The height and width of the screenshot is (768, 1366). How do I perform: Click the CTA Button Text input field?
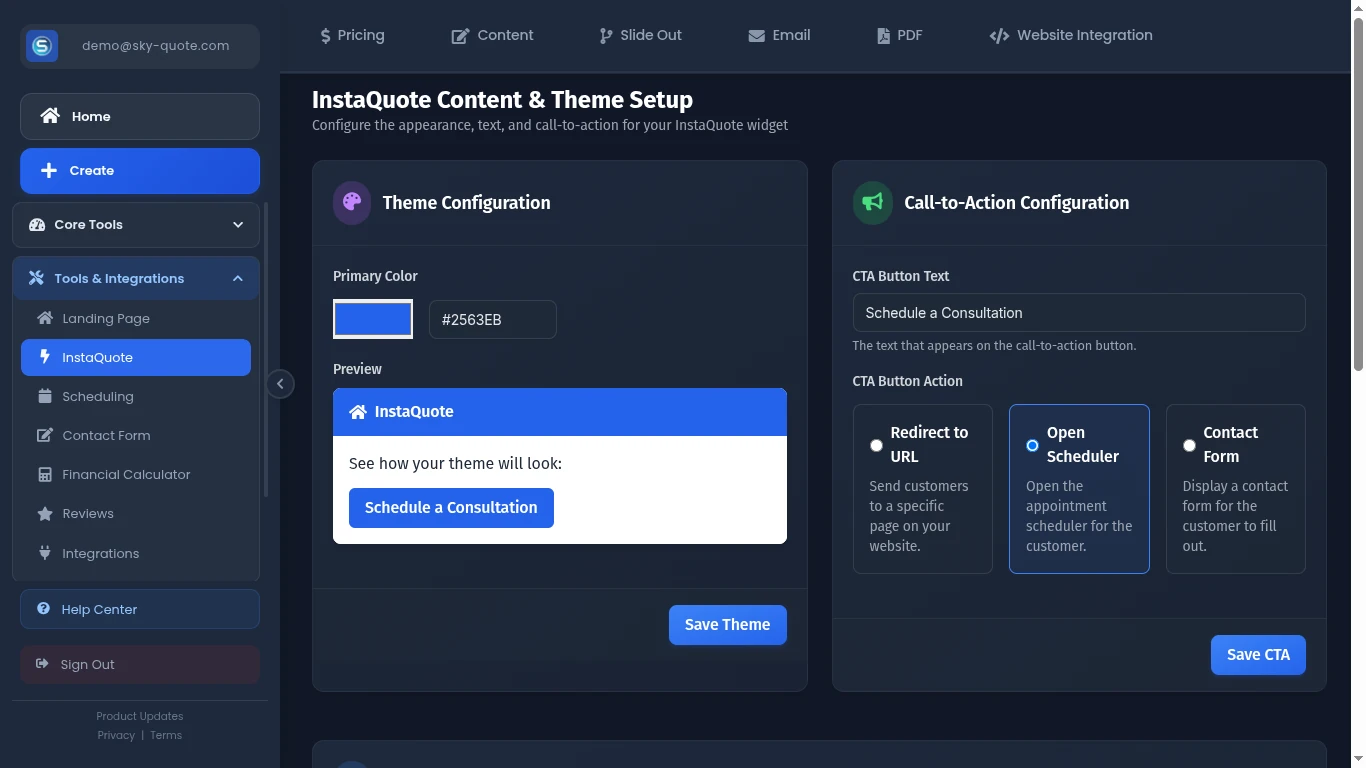pos(1078,313)
